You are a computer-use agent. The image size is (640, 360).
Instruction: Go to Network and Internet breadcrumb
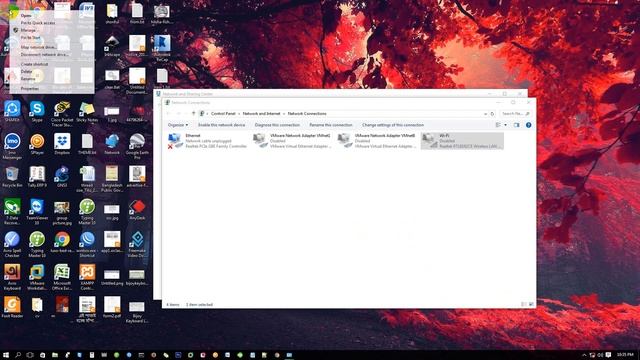point(261,113)
